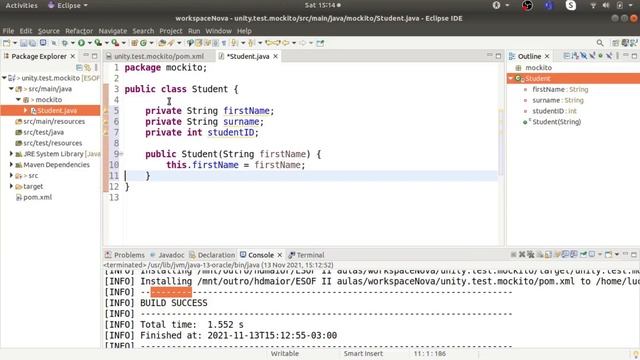640x360 pixels.
Task: Toggle Hide Non-Public Members green dot in Outline
Action: 600,56
